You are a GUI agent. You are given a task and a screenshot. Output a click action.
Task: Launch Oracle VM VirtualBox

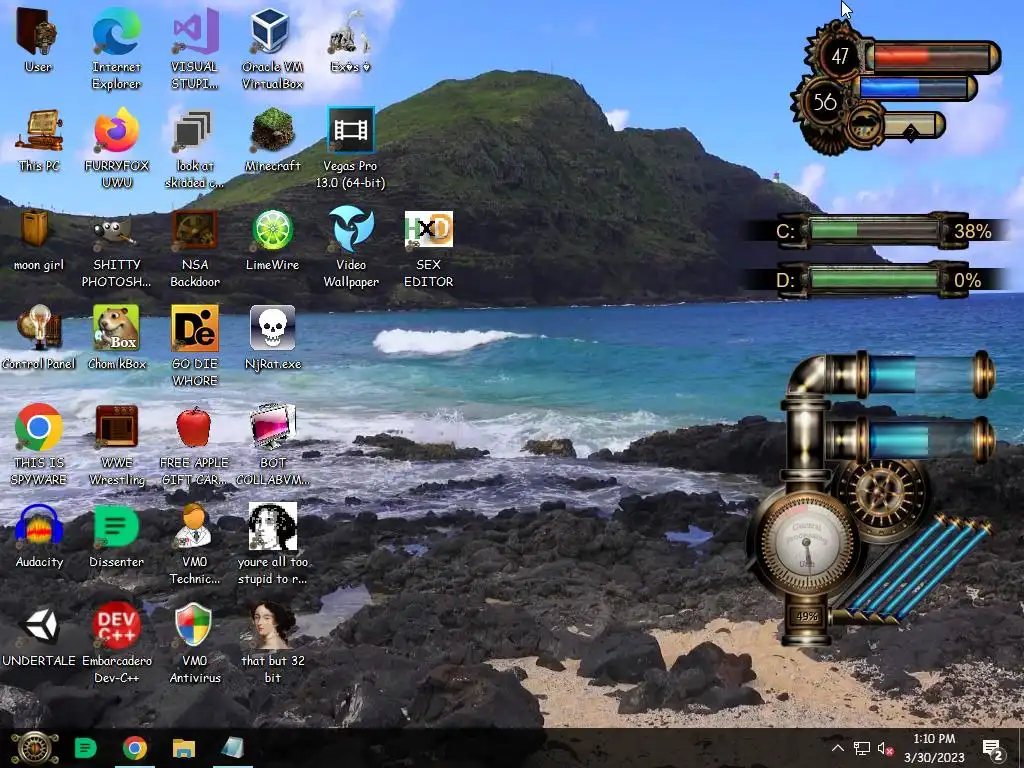pos(272,49)
